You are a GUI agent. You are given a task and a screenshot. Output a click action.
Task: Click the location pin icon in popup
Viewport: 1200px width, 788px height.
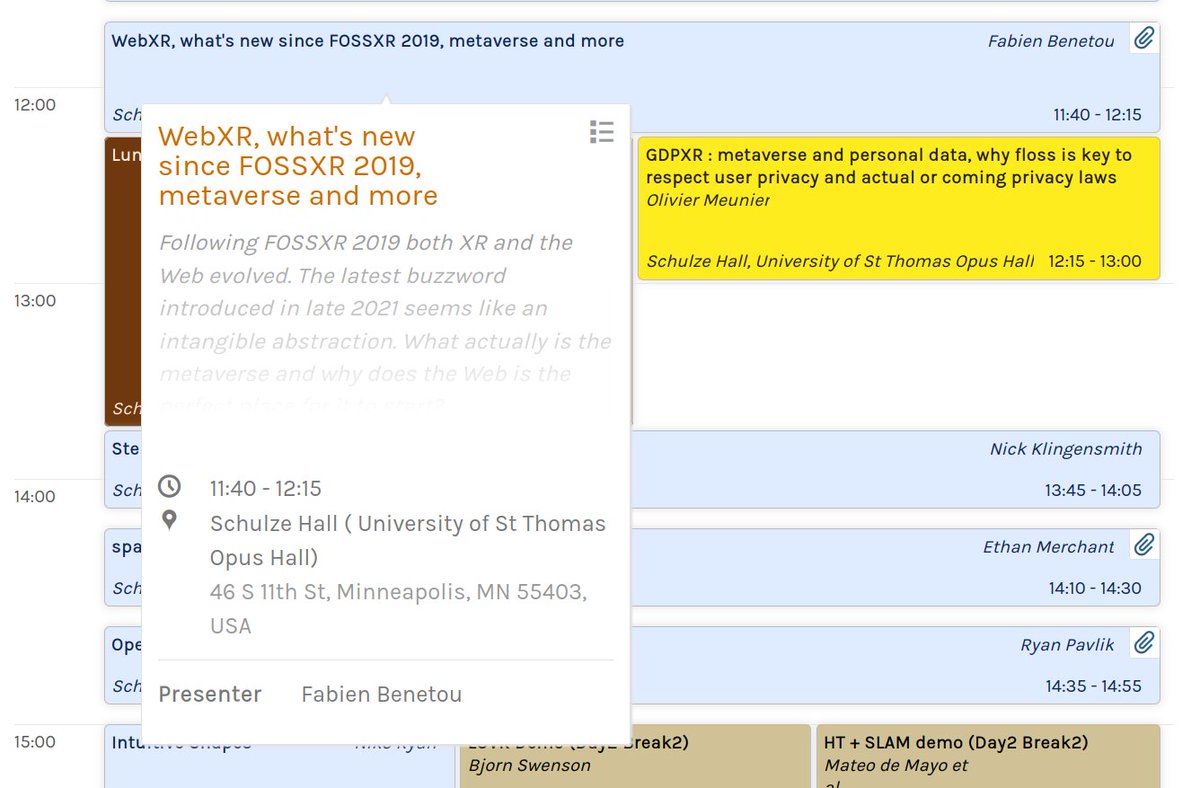tap(170, 520)
